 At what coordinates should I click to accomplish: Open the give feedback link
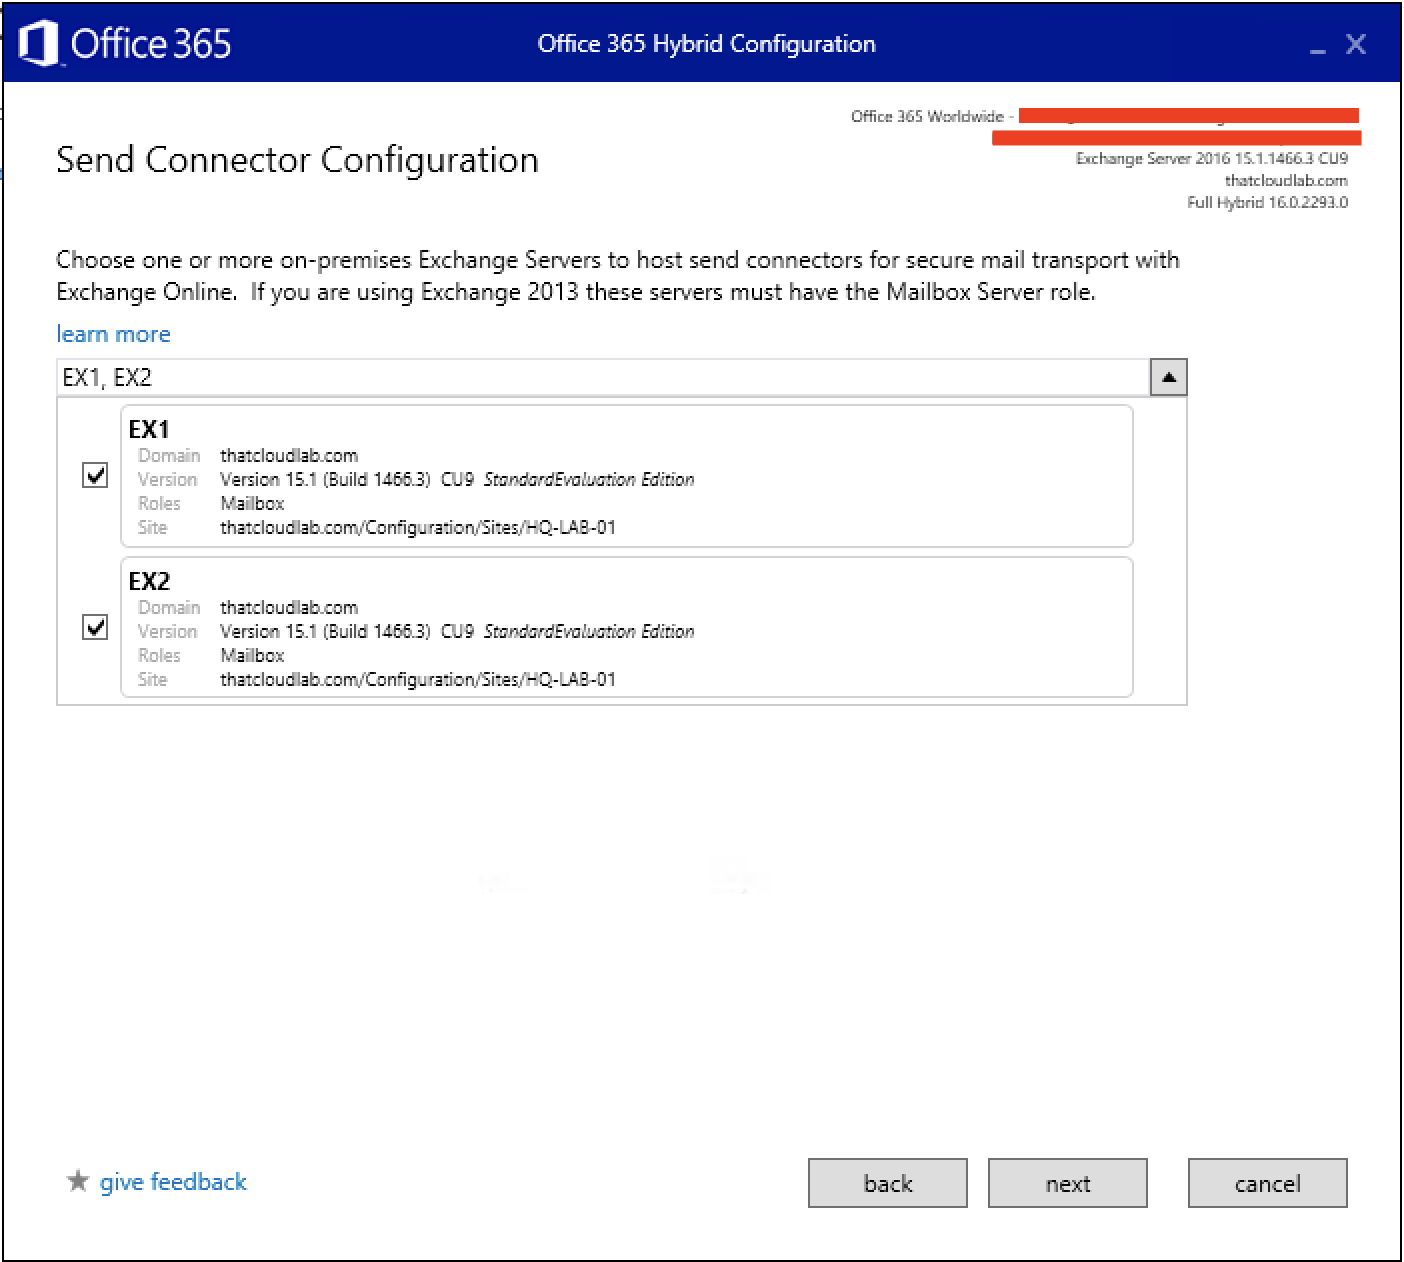[x=173, y=1182]
